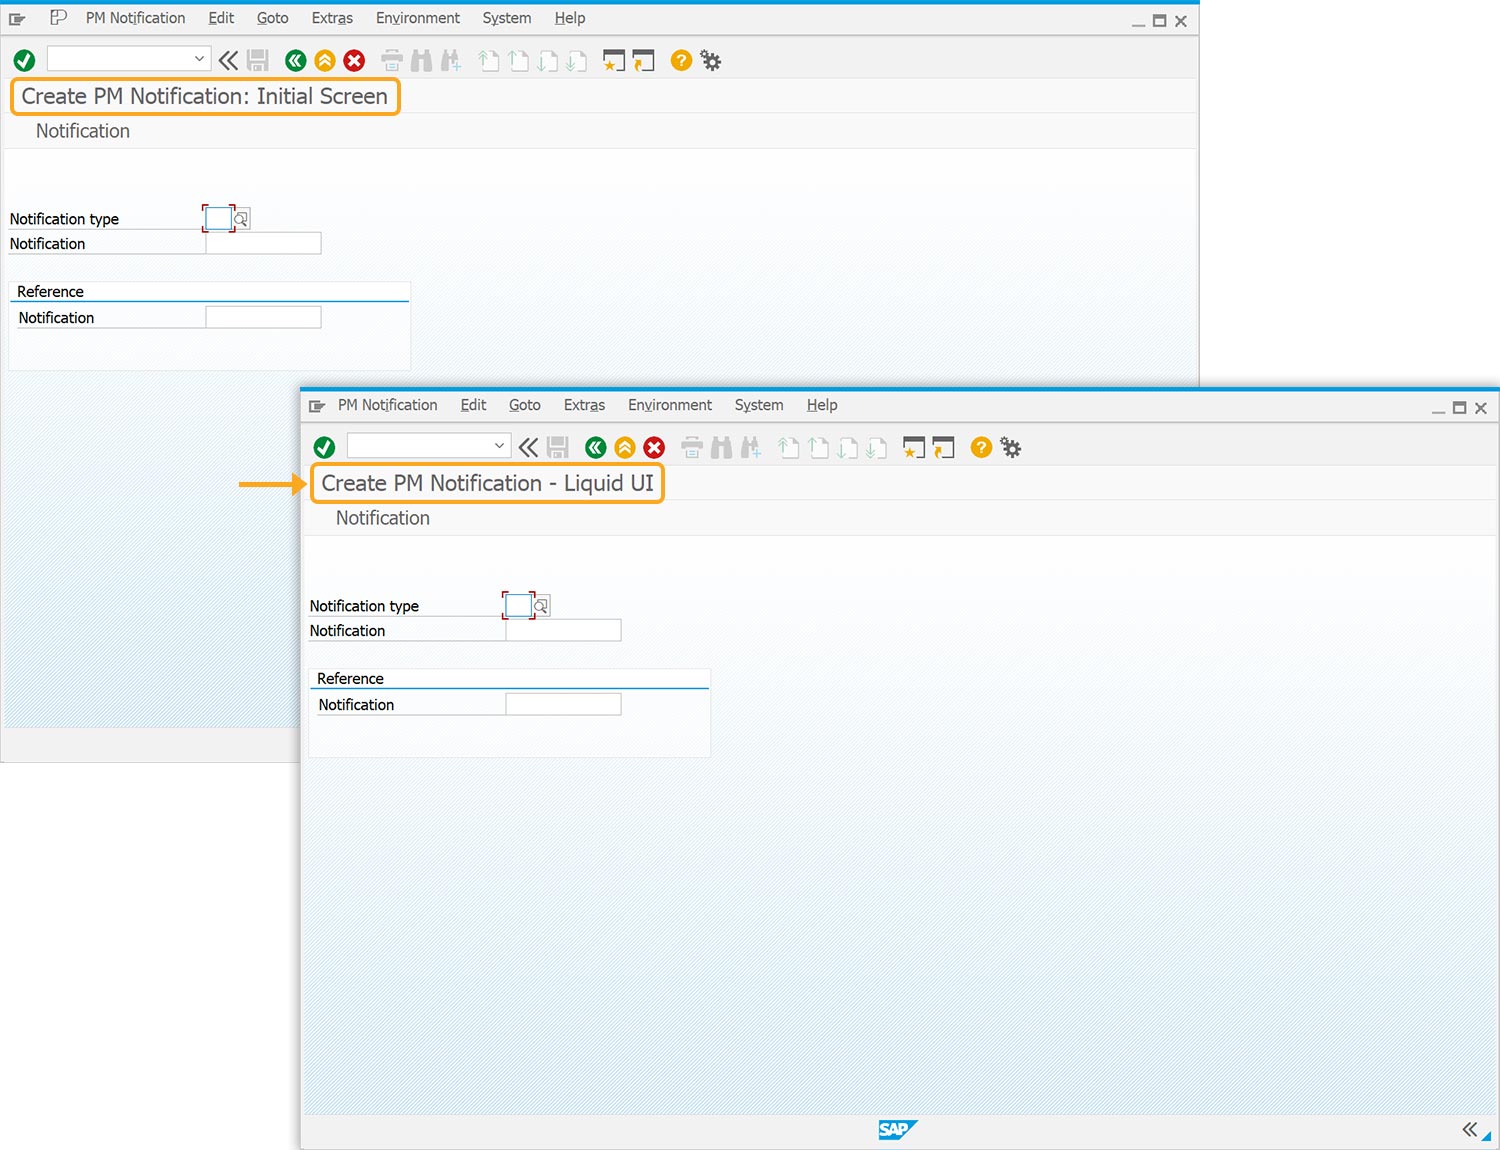Image resolution: width=1500 pixels, height=1150 pixels.
Task: Open Edit menu in front window
Action: pyautogui.click(x=473, y=405)
